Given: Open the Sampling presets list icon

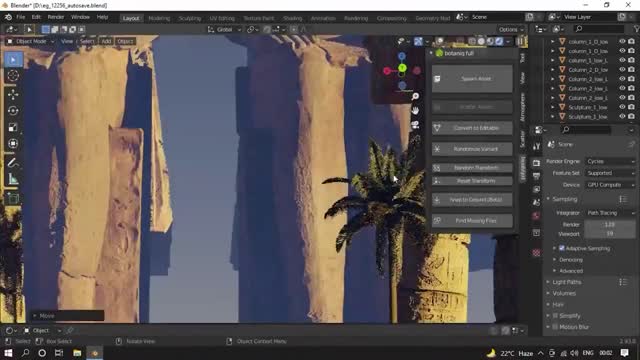Looking at the screenshot, I should pos(623,199).
